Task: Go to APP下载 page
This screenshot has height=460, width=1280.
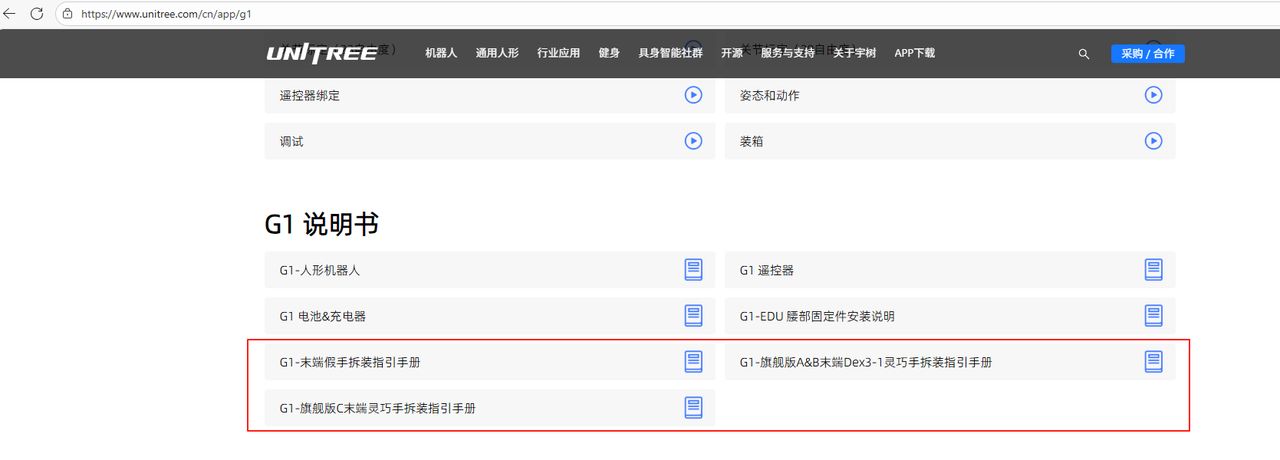Action: point(915,53)
